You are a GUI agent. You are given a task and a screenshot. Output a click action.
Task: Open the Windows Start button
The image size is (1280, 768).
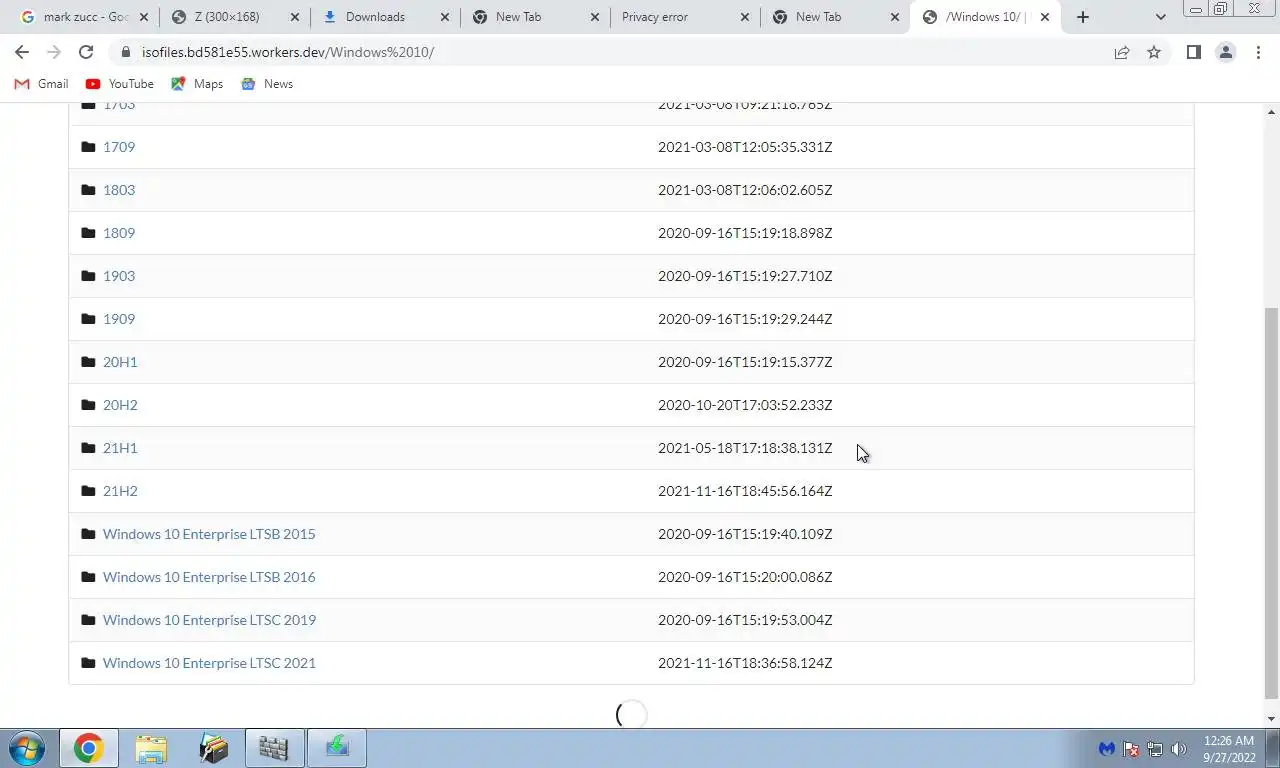27,748
